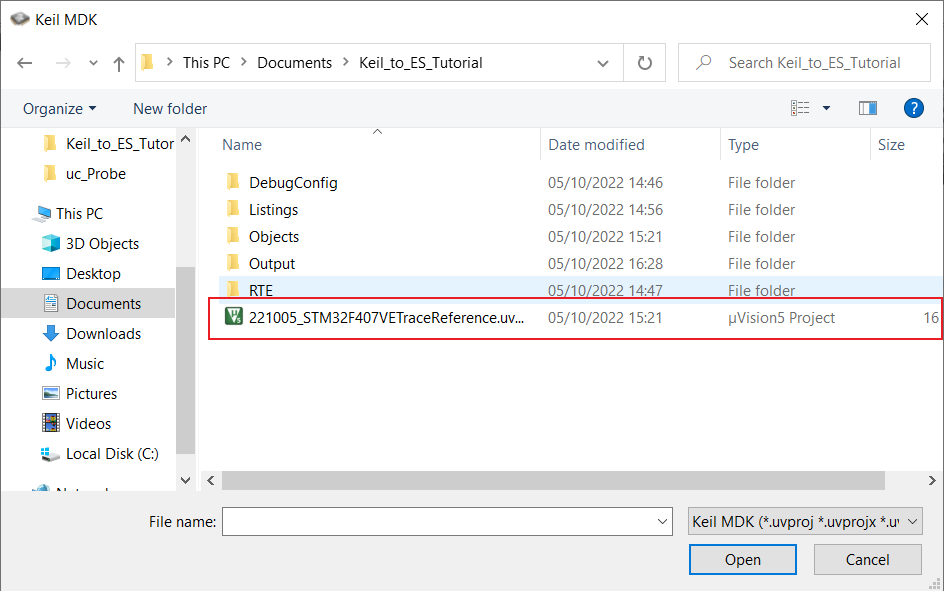Image resolution: width=946 pixels, height=591 pixels.
Task: Expand the File name history dropdown
Action: (662, 521)
